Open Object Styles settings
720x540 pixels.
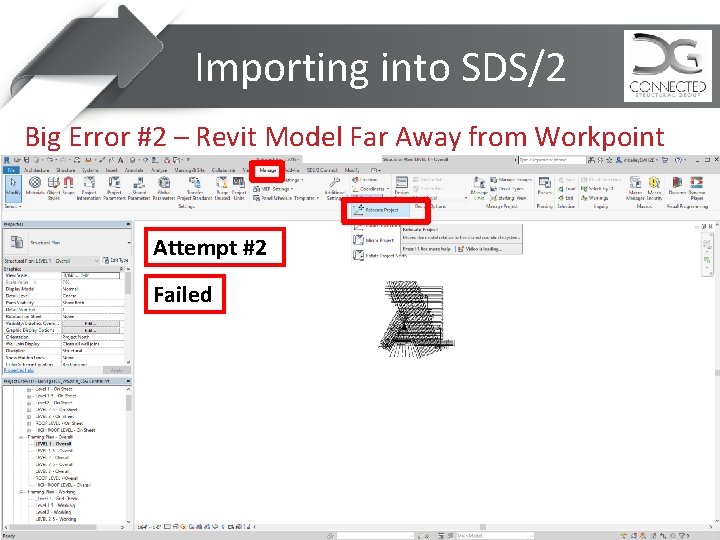coord(54,188)
